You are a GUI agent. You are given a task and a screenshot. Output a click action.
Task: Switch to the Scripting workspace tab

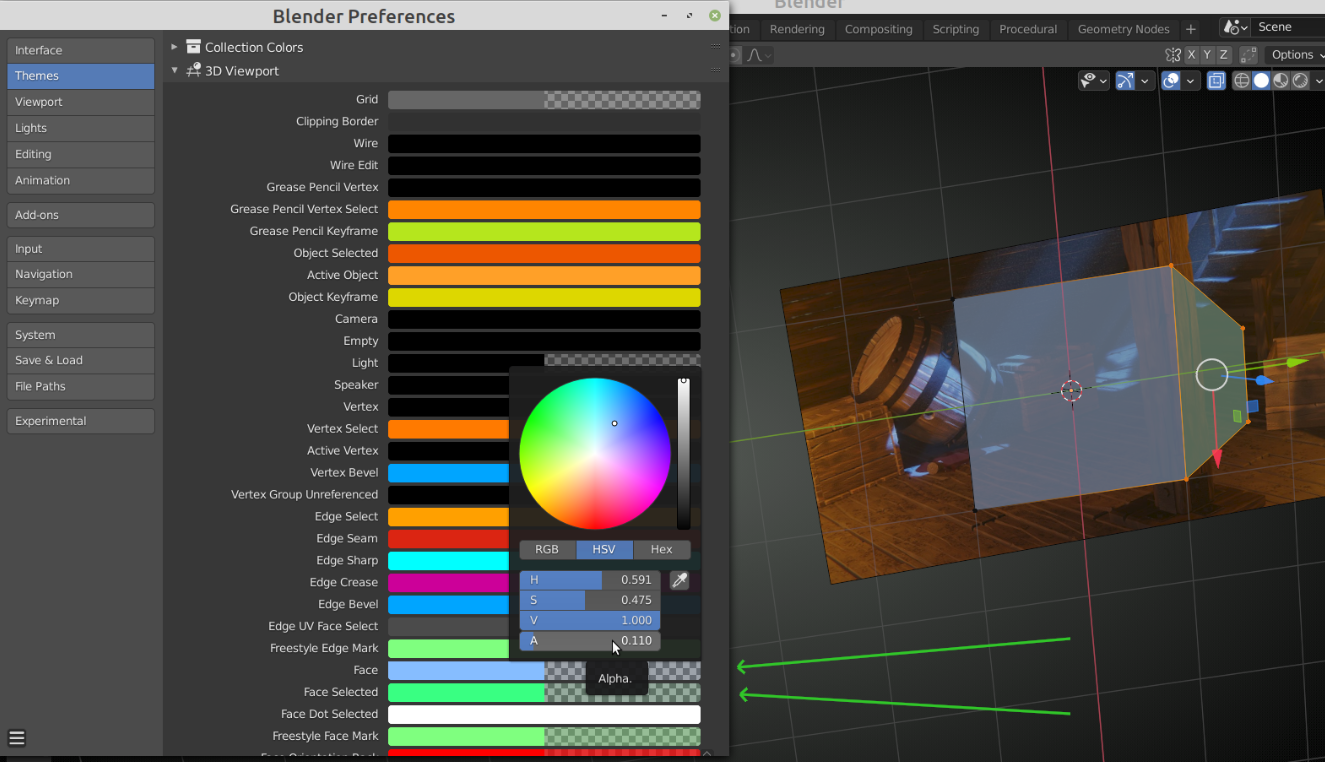coord(955,29)
